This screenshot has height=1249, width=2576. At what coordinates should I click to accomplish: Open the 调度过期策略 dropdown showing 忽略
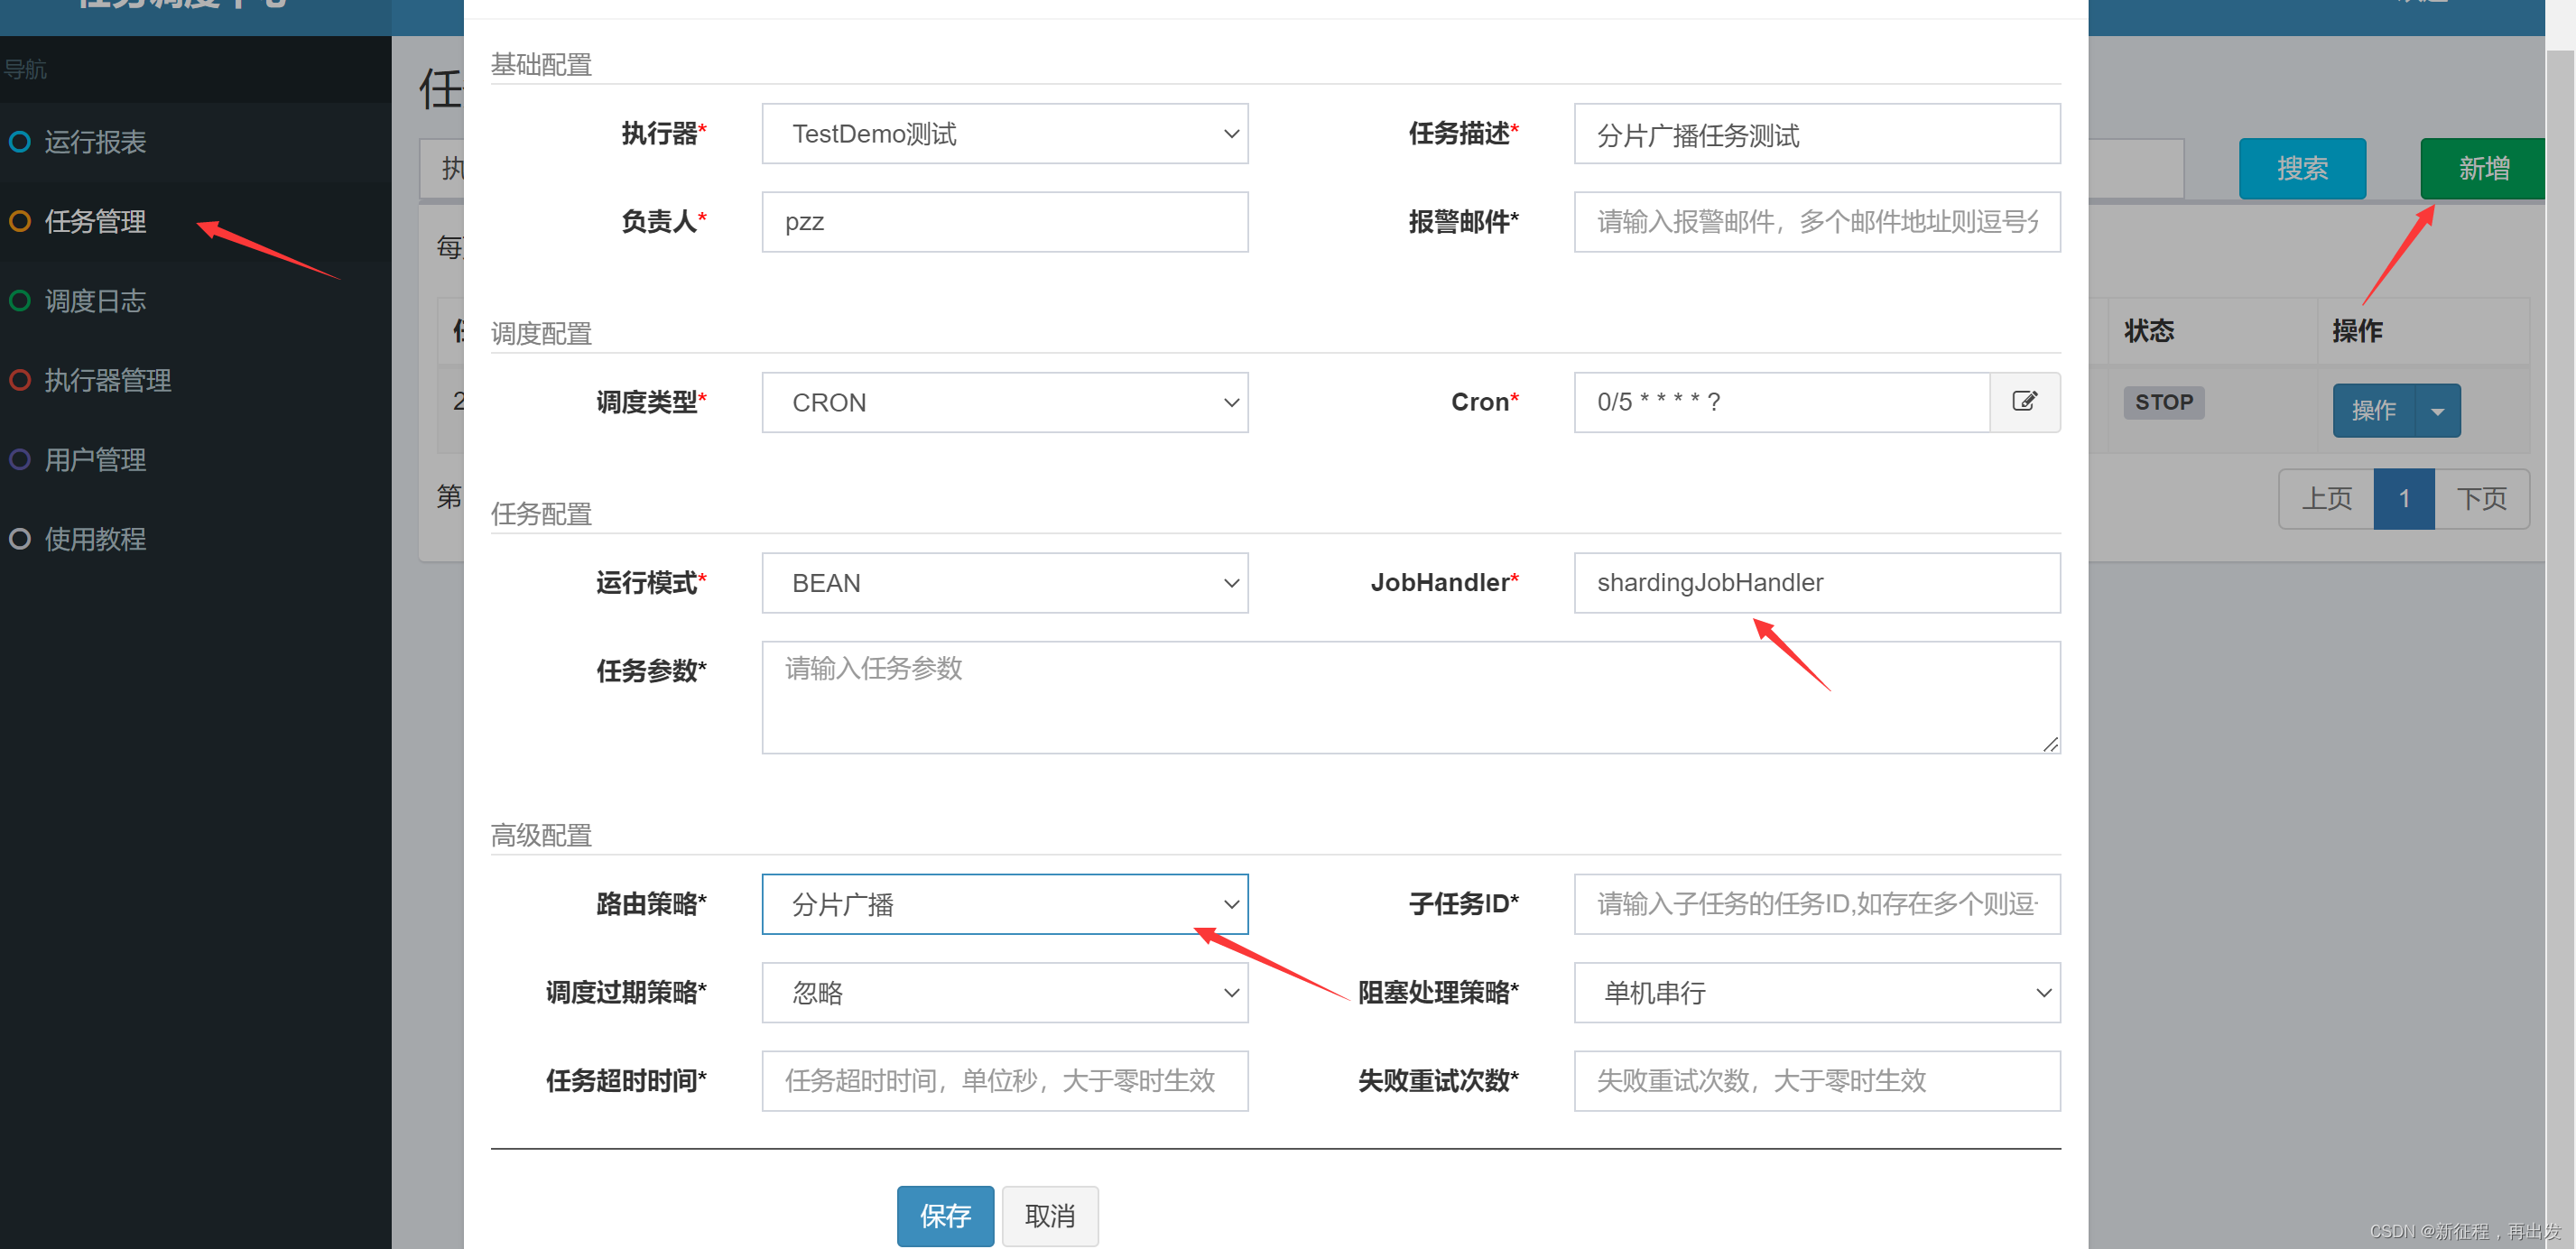[x=1005, y=993]
